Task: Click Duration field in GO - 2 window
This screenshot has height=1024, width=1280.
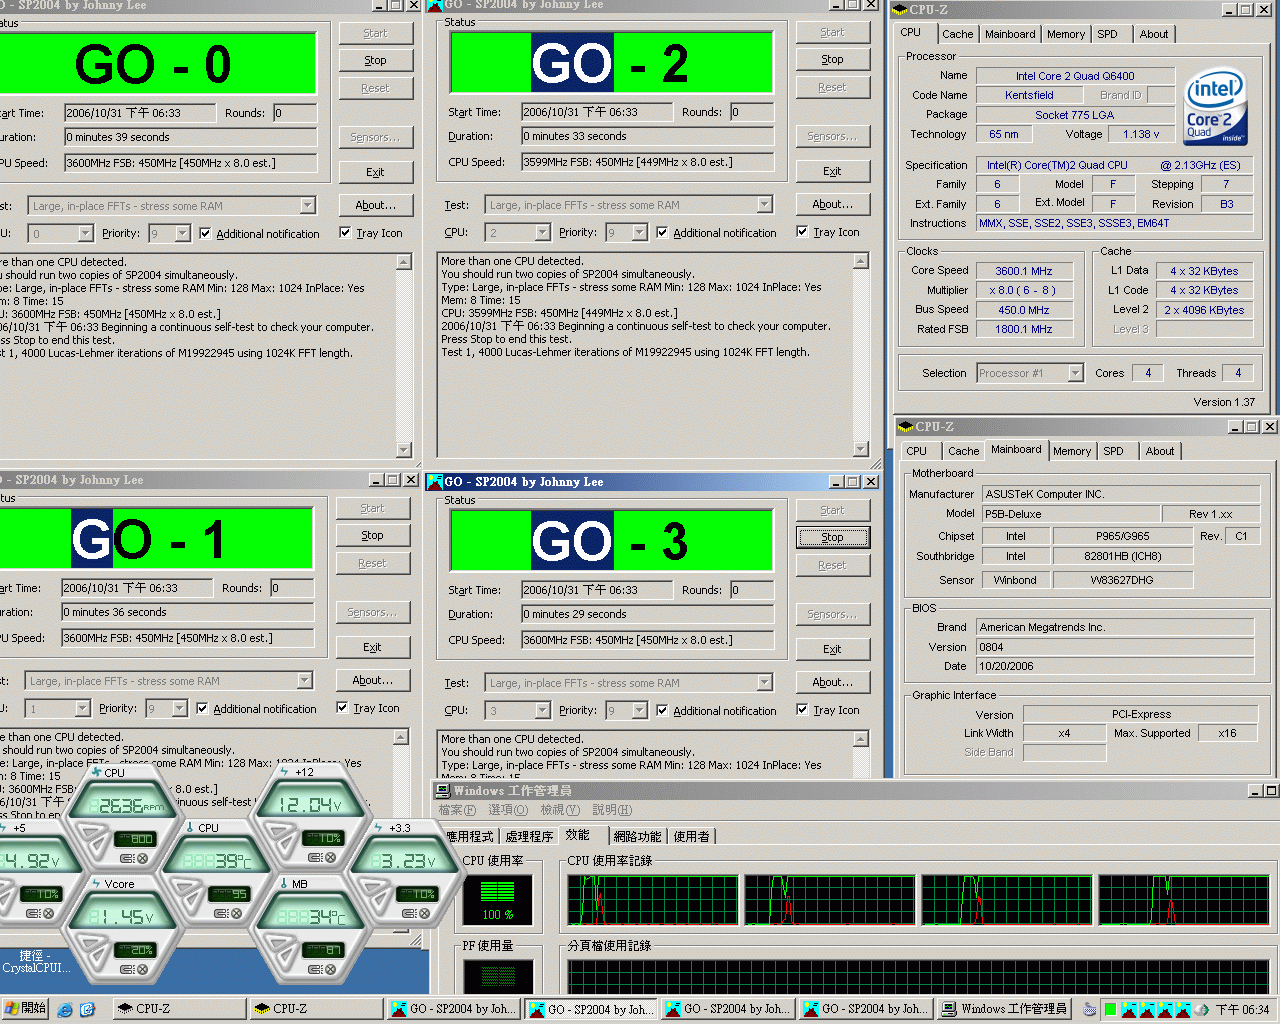Action: click(x=647, y=136)
